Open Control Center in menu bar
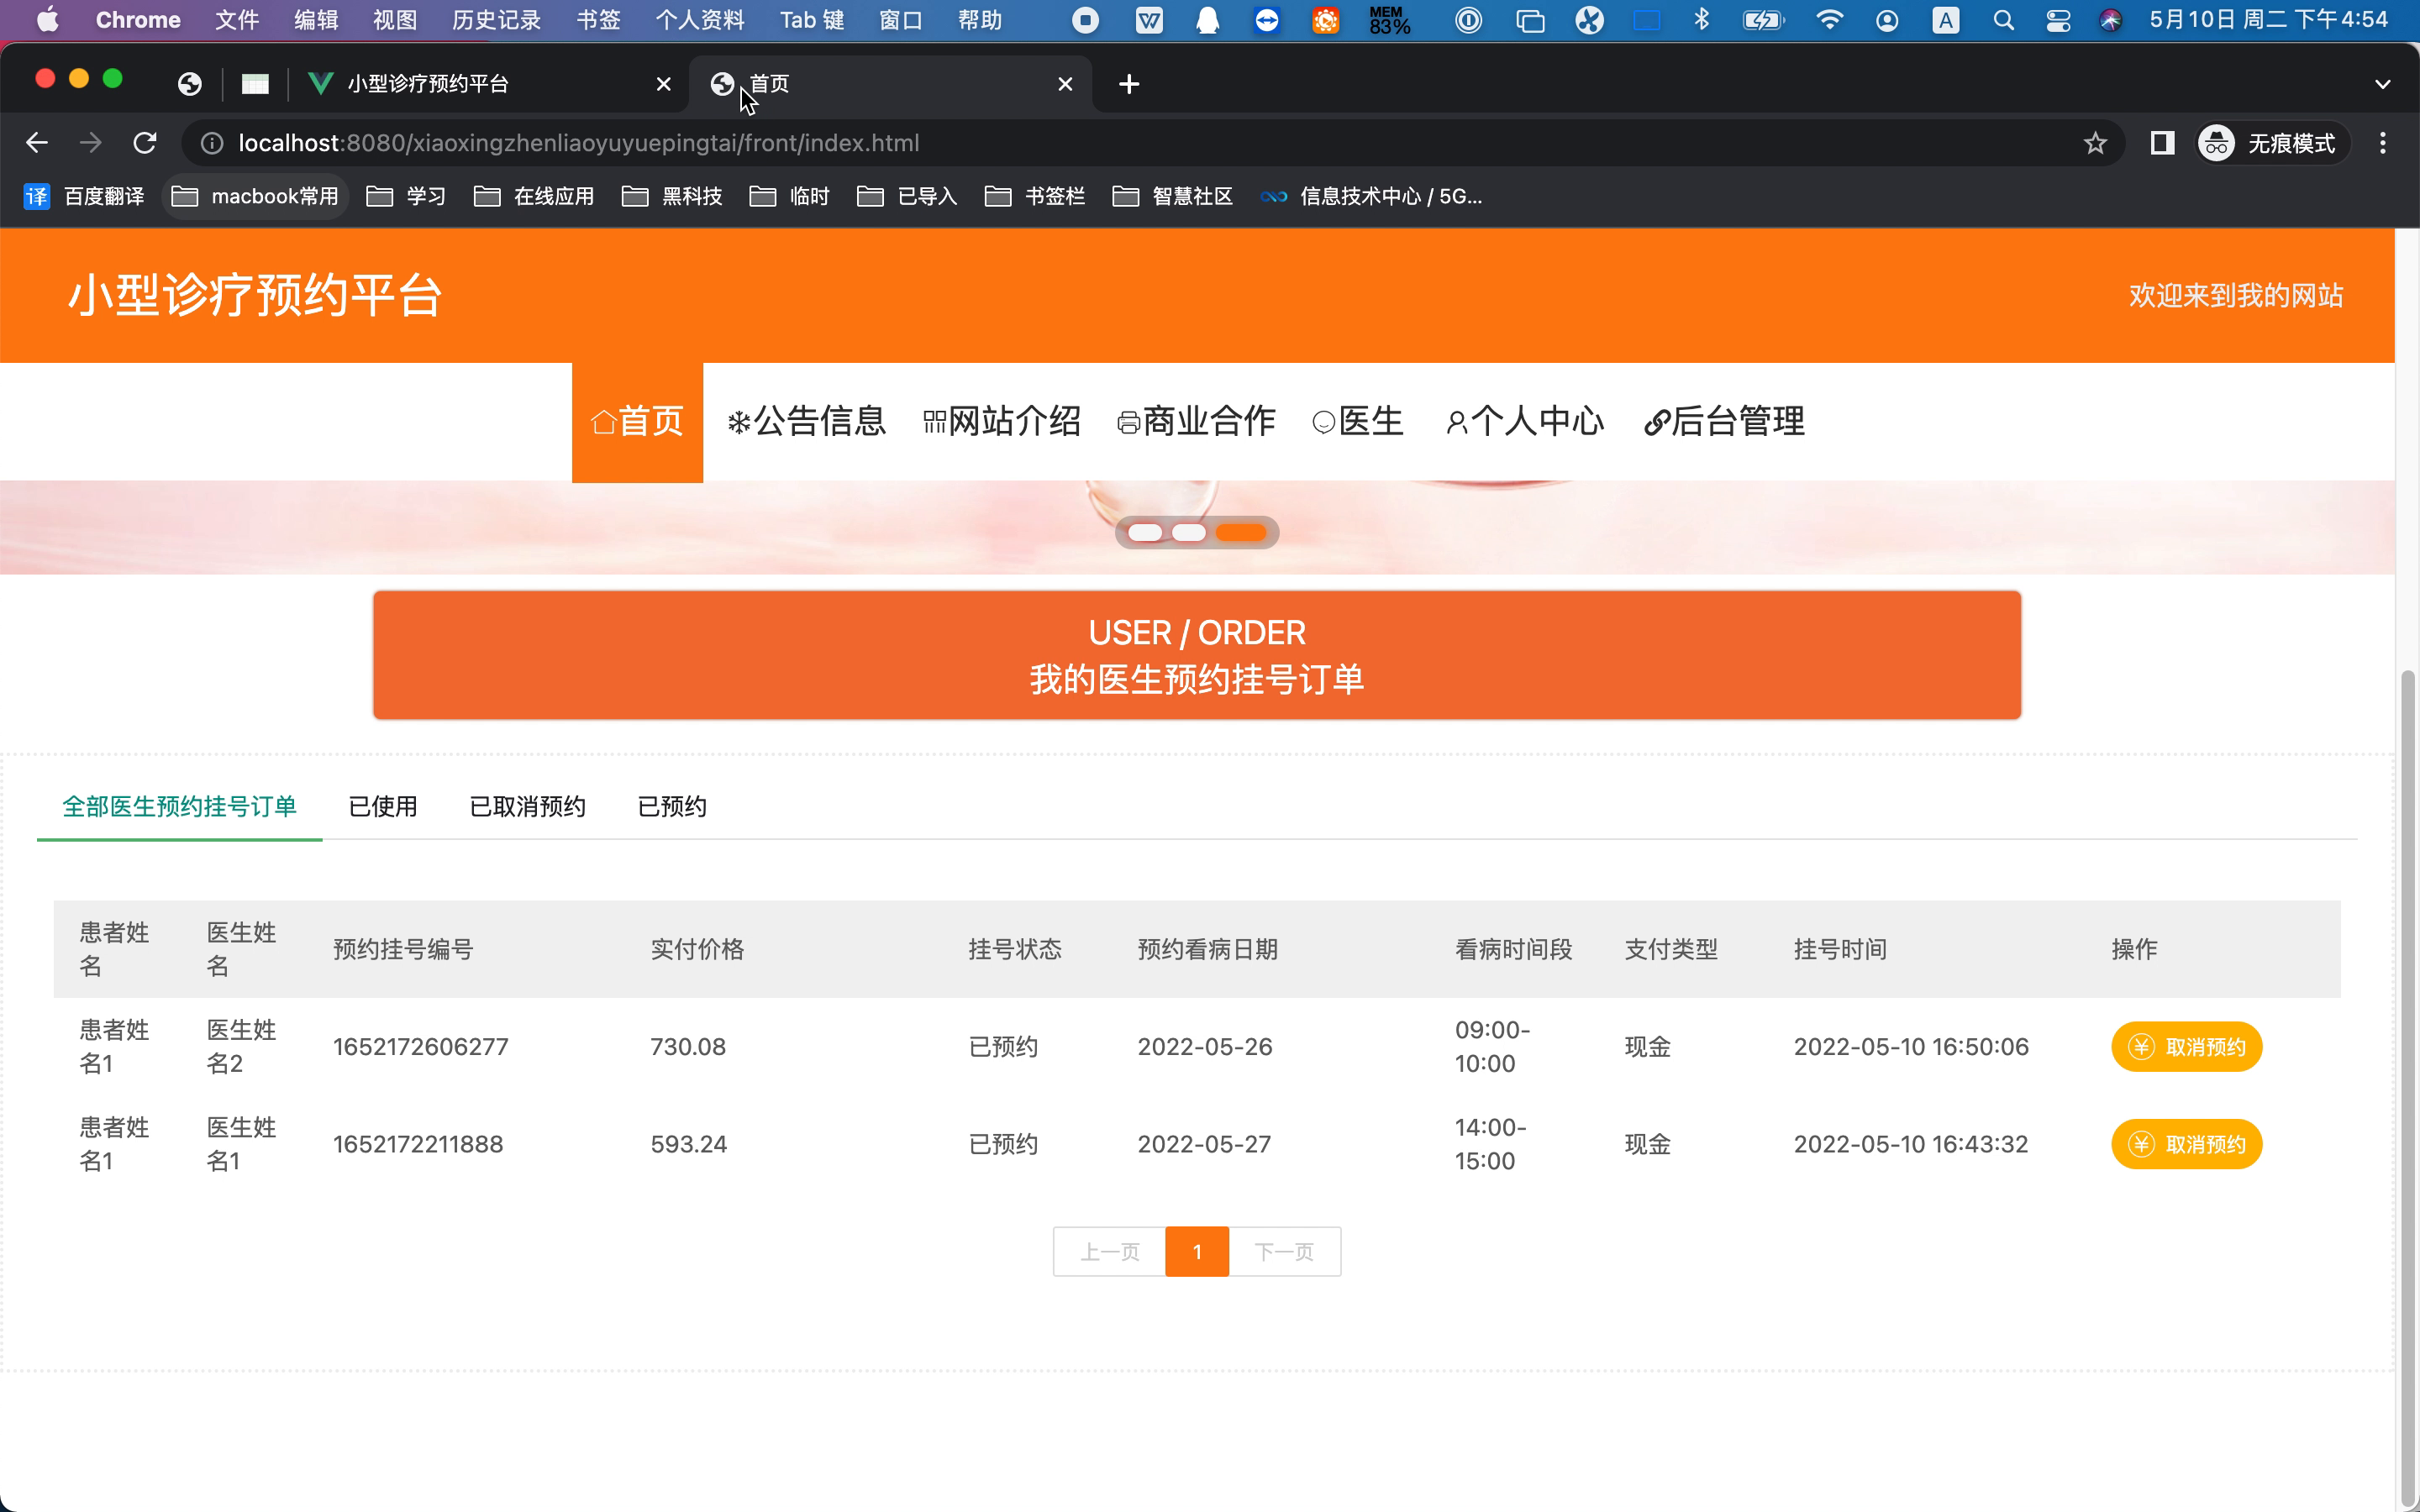2420x1512 pixels. click(2058, 20)
